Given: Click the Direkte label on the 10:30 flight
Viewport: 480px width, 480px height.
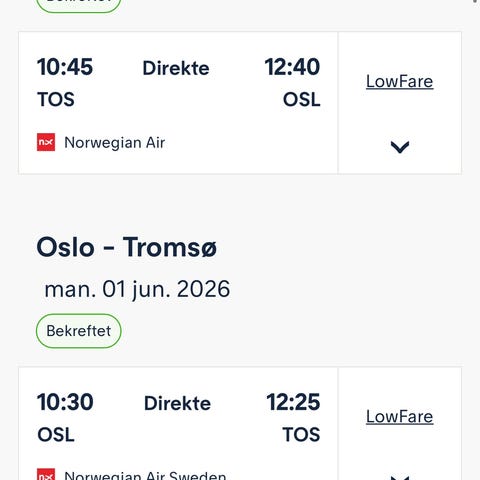Looking at the screenshot, I should tap(177, 403).
